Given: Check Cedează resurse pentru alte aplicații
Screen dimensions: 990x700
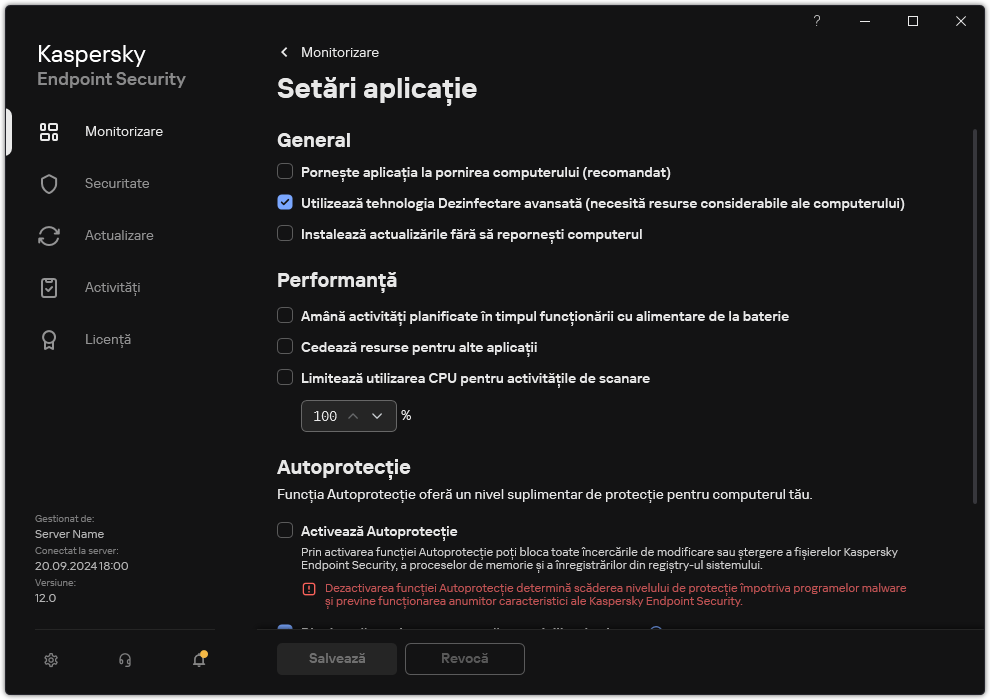Looking at the screenshot, I should click(x=284, y=346).
